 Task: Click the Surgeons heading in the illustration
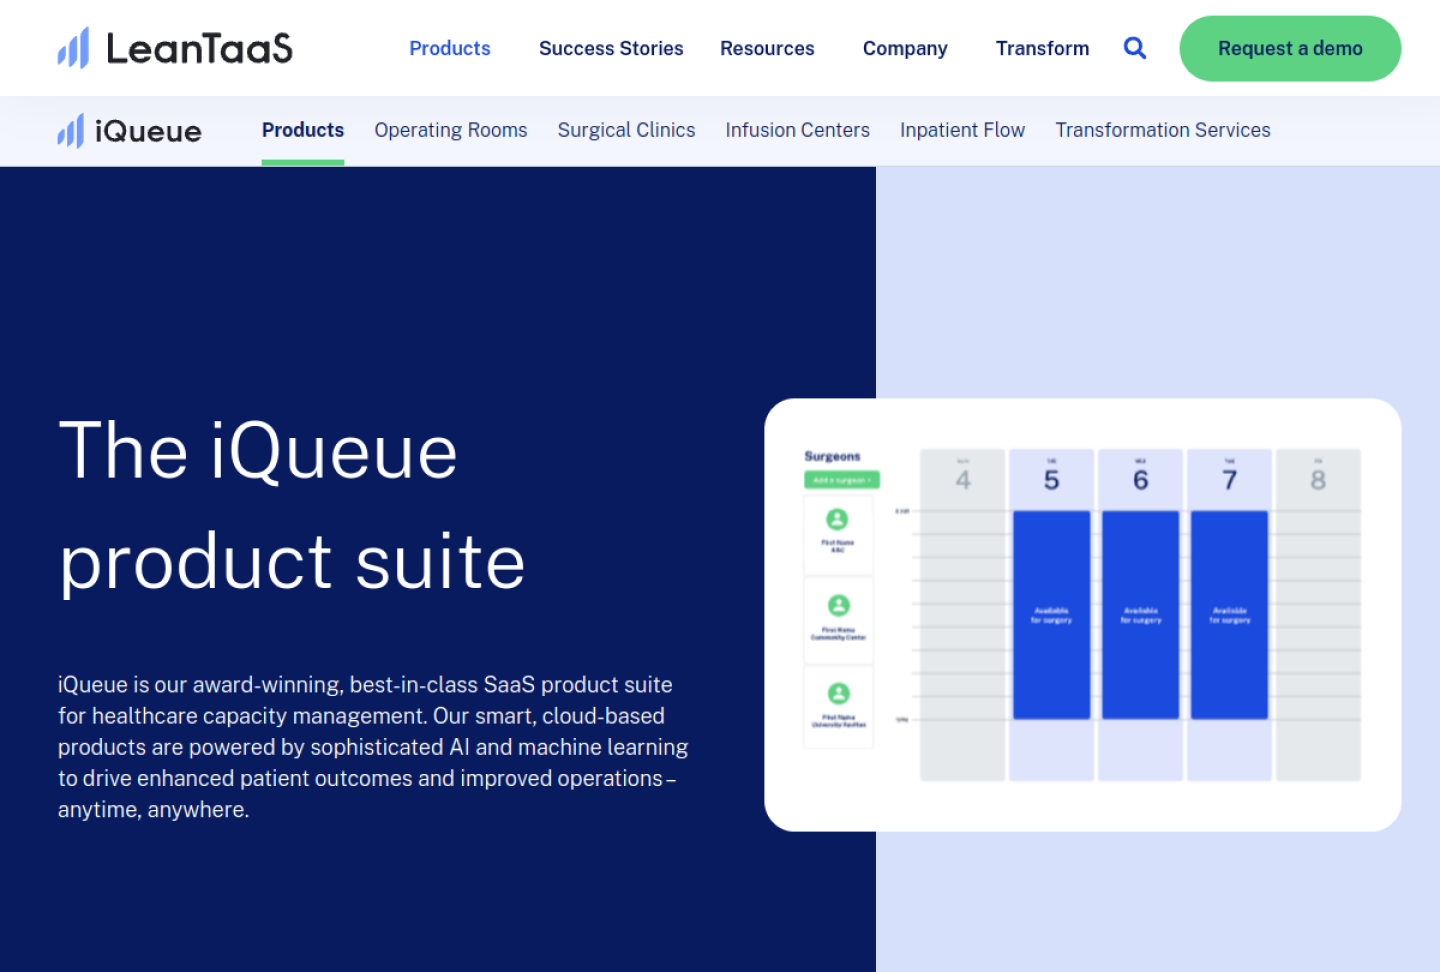[832, 456]
